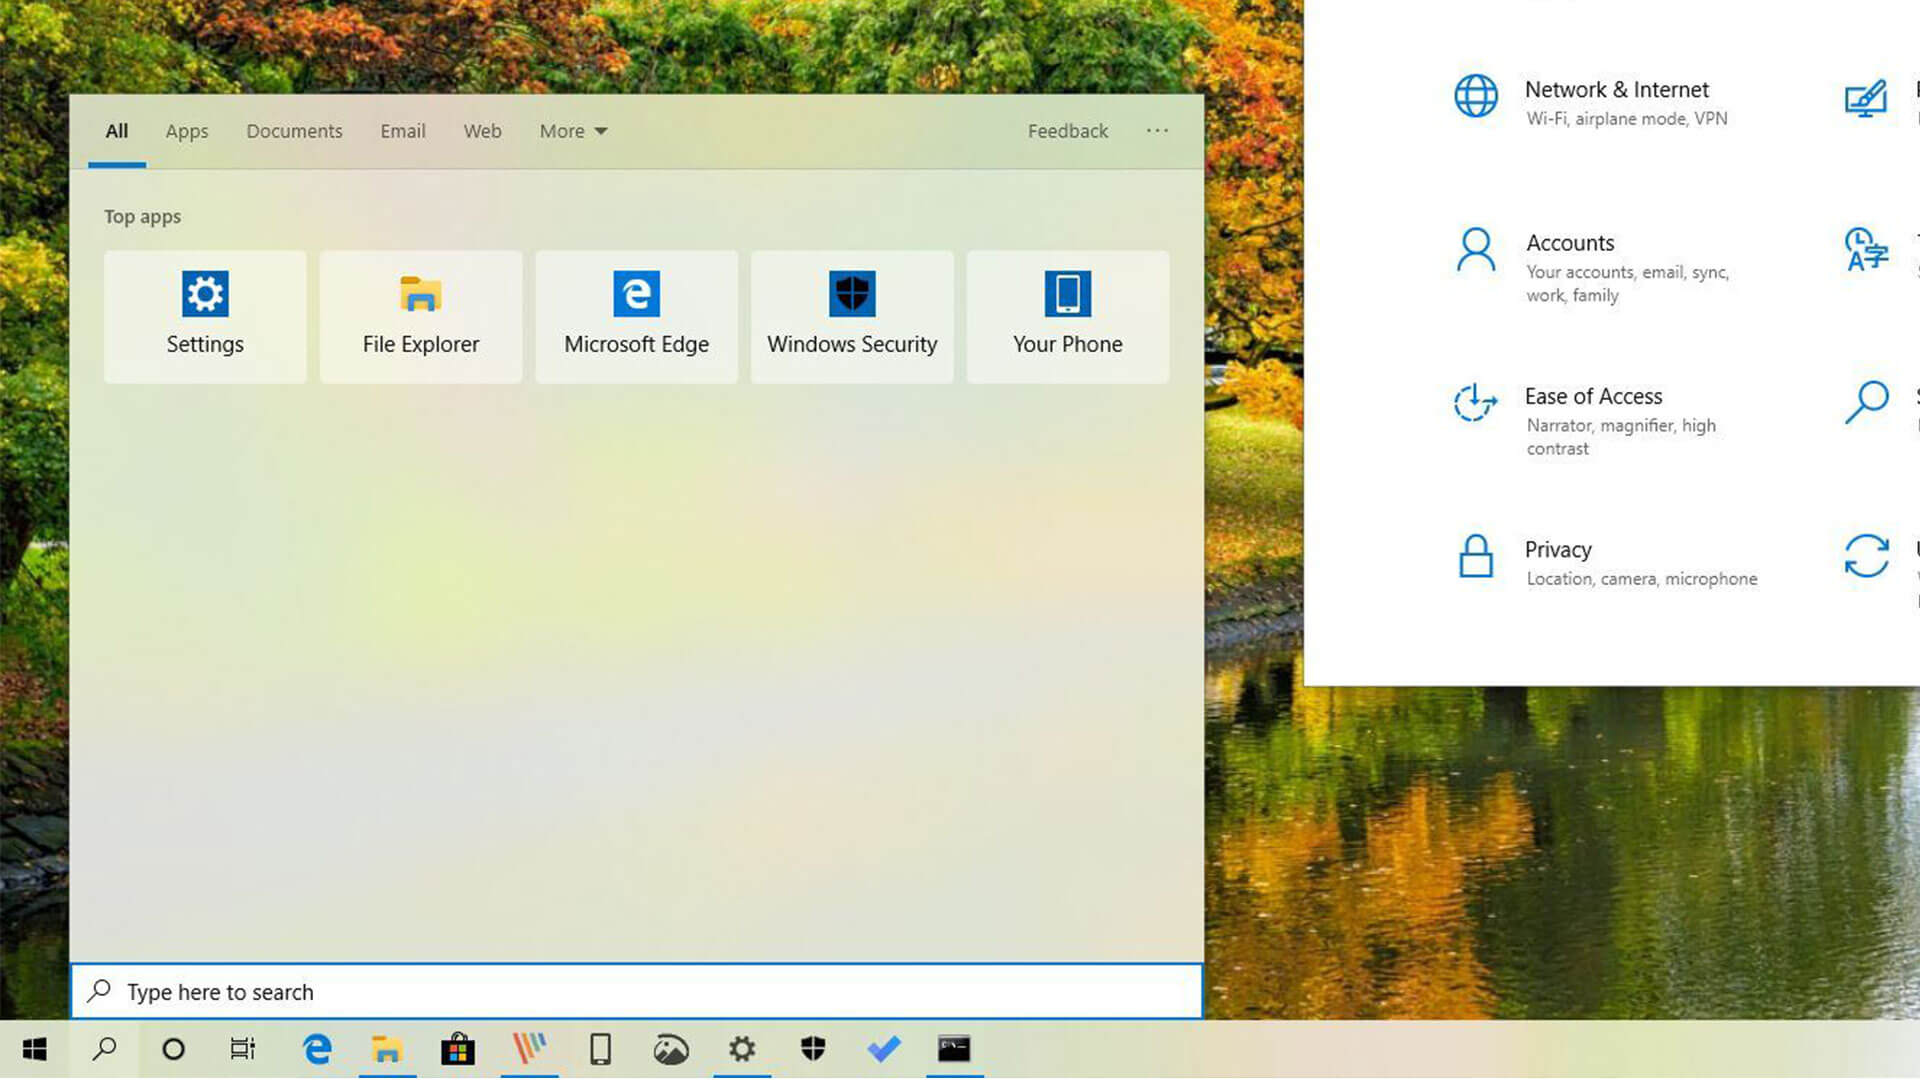This screenshot has height=1080, width=1920.
Task: Click the Search magnifier category icon in Settings
Action: pos(1866,403)
